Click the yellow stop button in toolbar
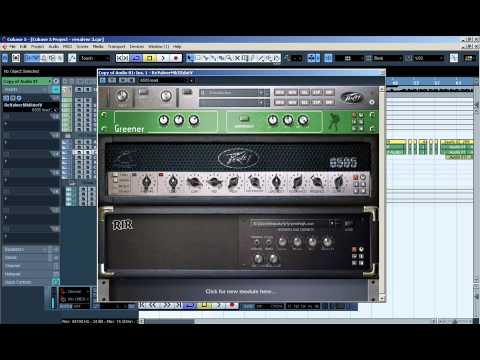Screen dimensions: 480x360 tap(150, 58)
